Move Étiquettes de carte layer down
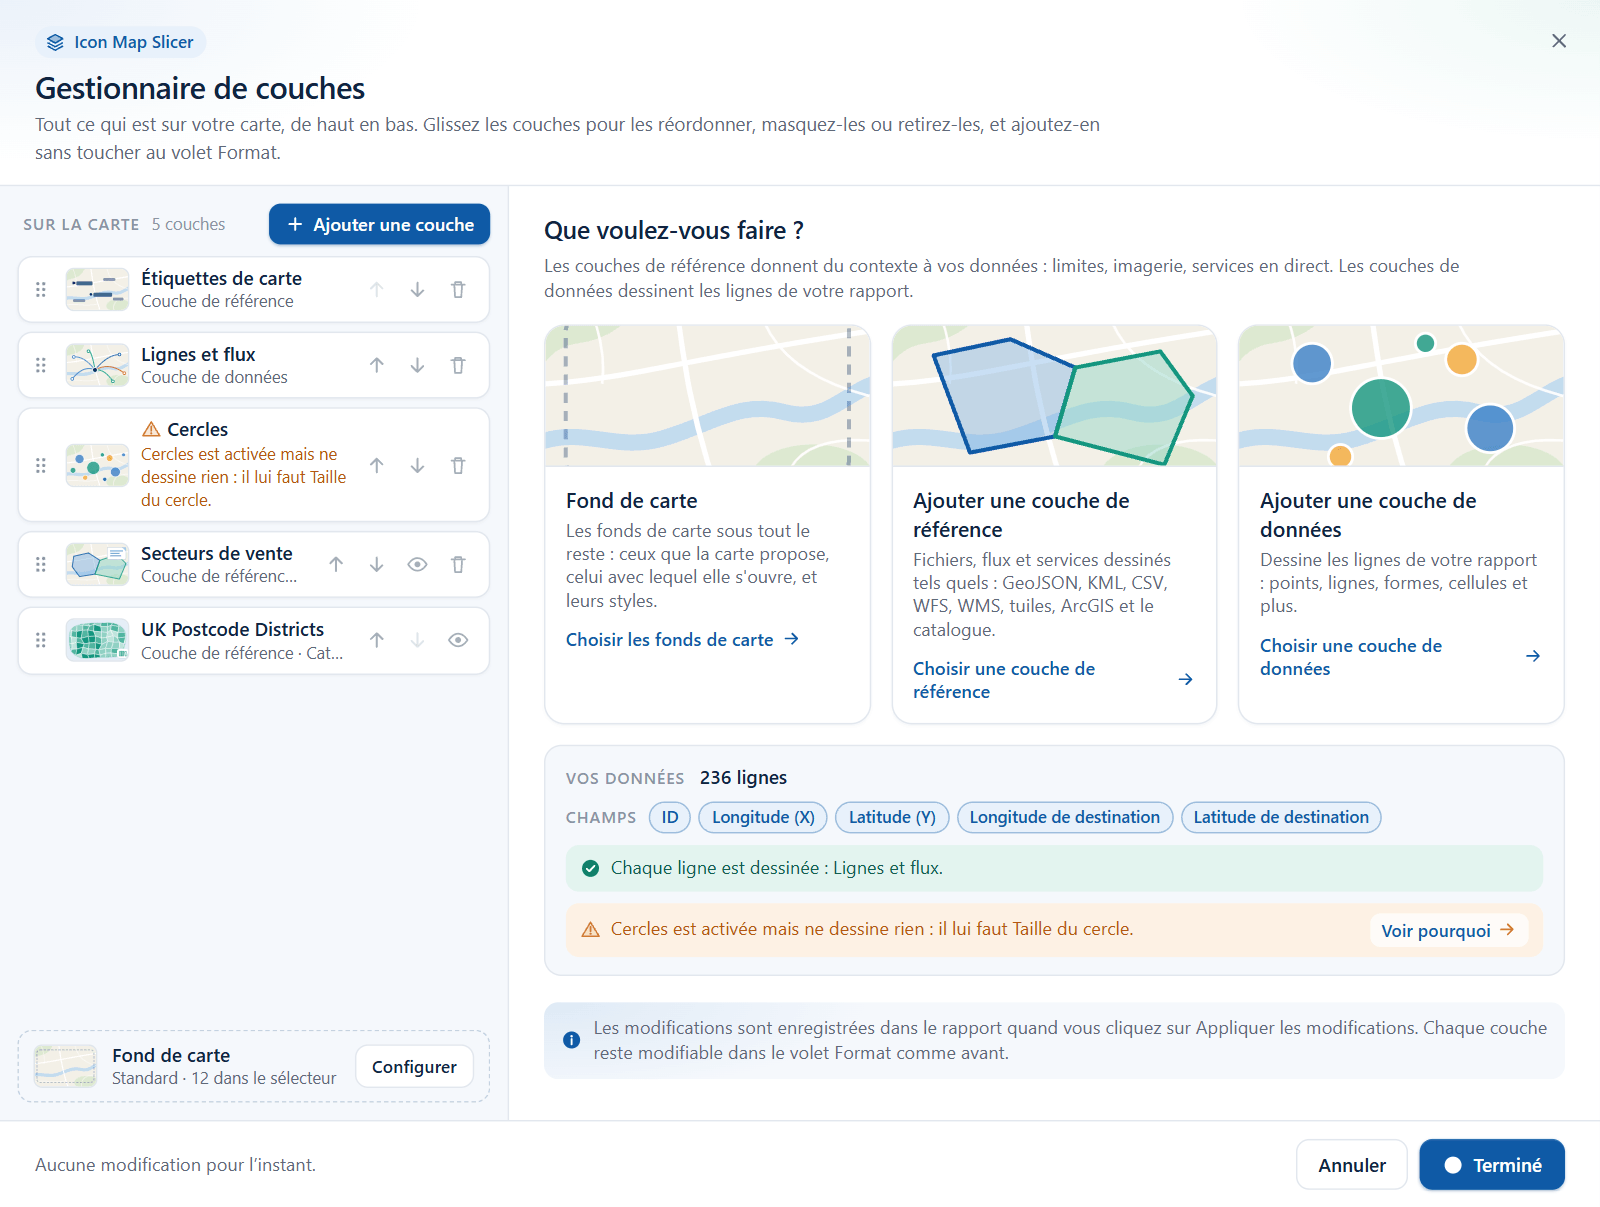 click(417, 290)
